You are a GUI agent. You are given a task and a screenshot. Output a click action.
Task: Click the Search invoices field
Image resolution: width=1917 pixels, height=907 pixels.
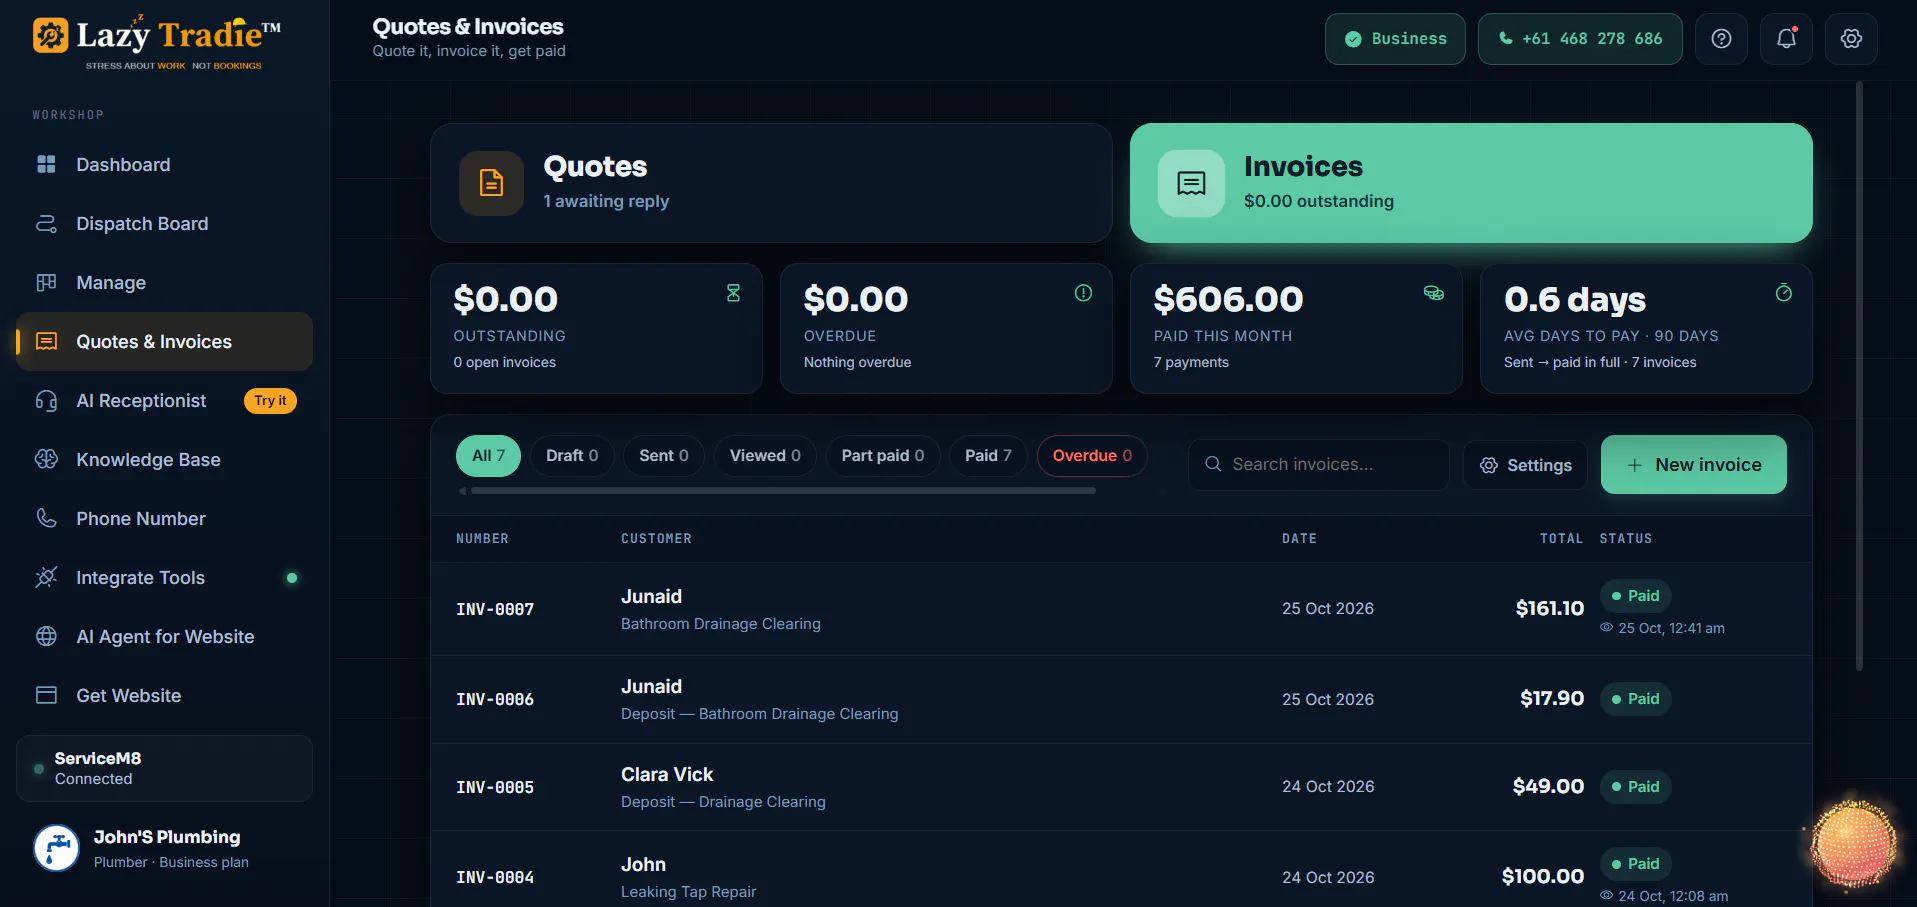[1319, 465]
